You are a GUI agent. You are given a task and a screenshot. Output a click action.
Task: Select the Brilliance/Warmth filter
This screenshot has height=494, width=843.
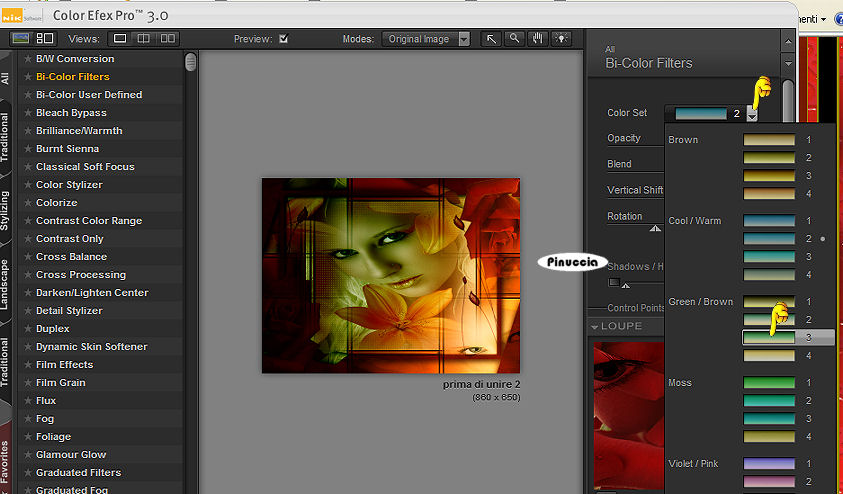click(x=79, y=131)
